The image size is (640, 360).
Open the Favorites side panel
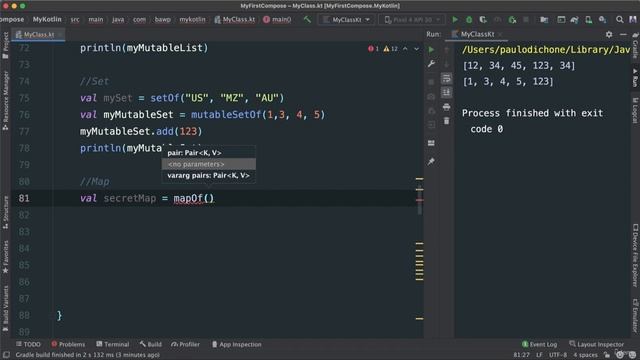[5, 257]
